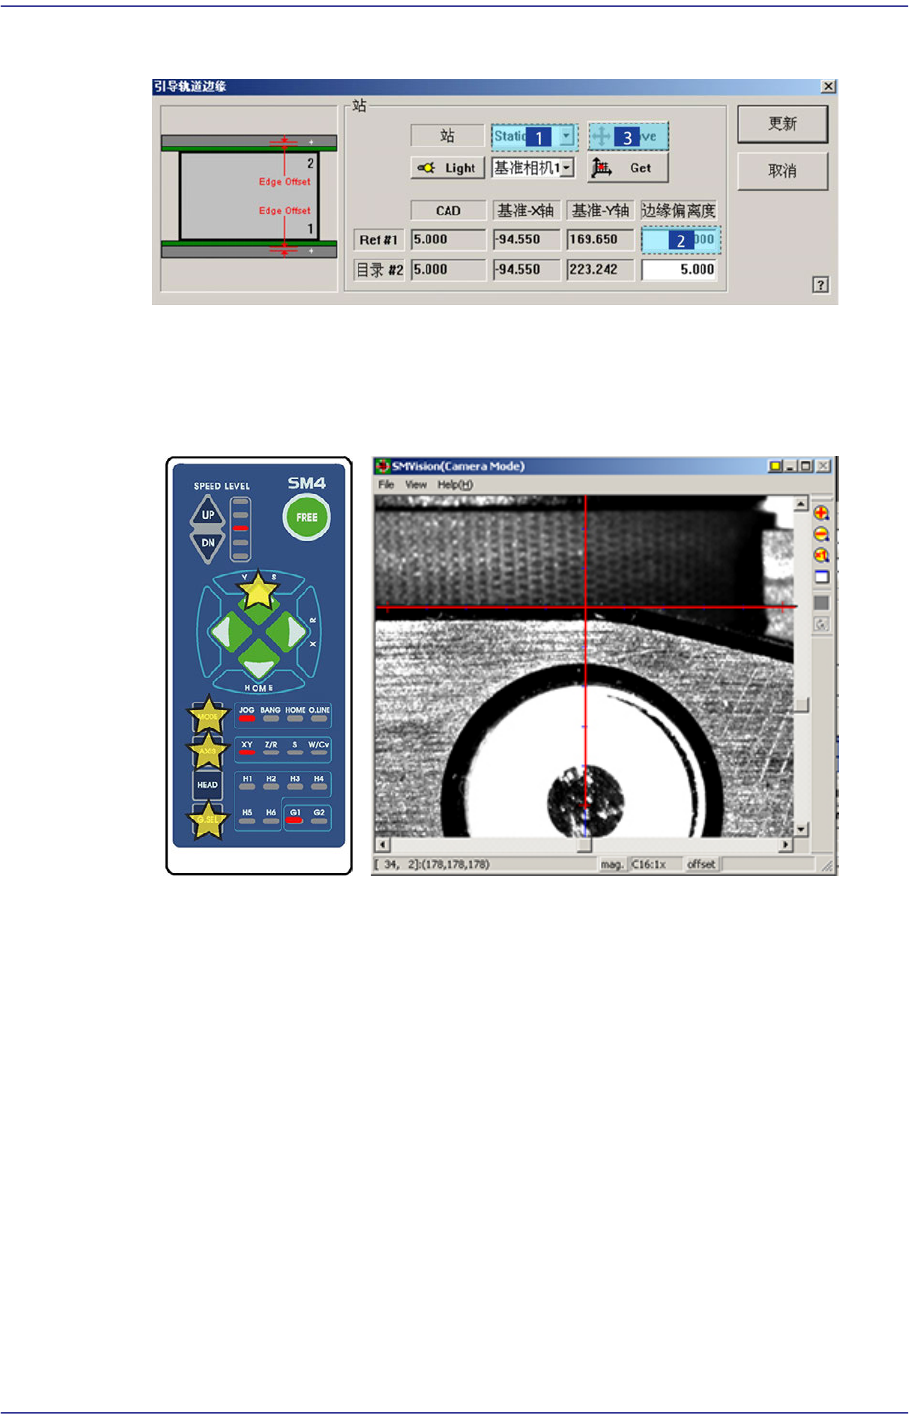Click the SMVision app icon in title bar
Screen dimensions: 909x1424
tap(382, 466)
